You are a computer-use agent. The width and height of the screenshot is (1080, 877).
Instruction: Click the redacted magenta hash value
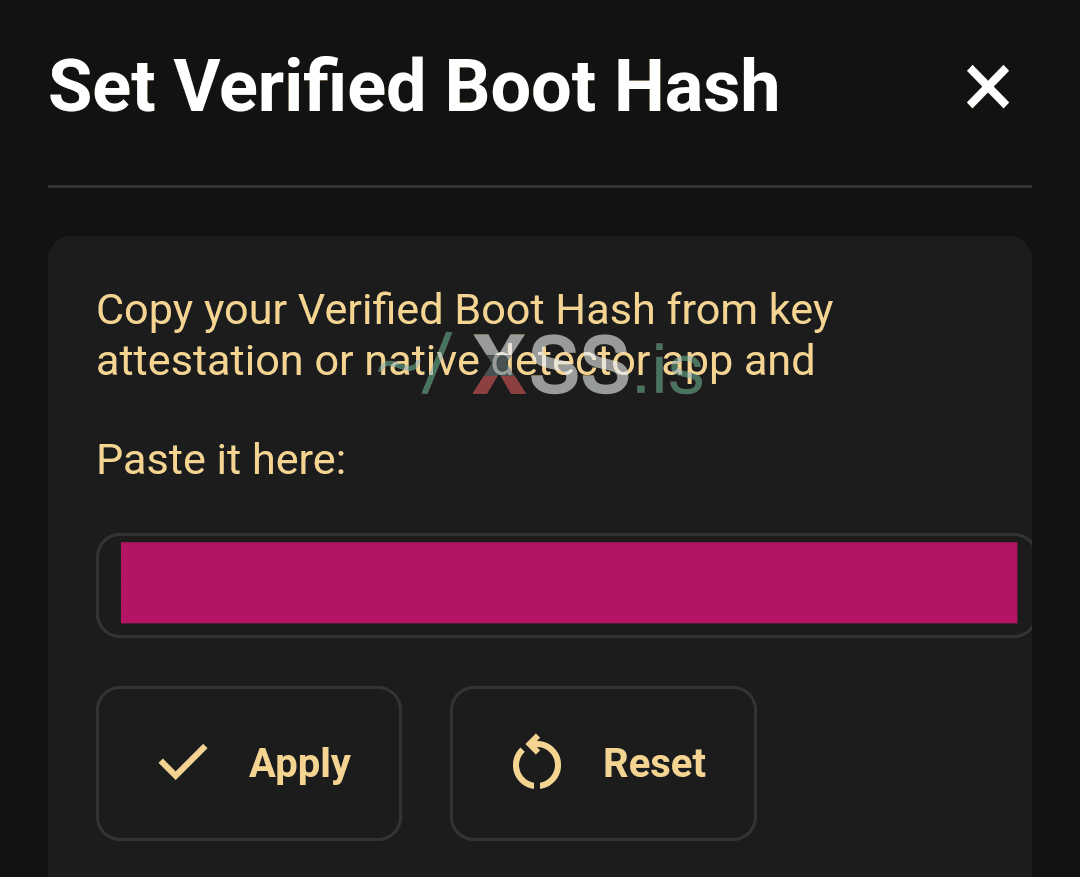[x=569, y=583]
